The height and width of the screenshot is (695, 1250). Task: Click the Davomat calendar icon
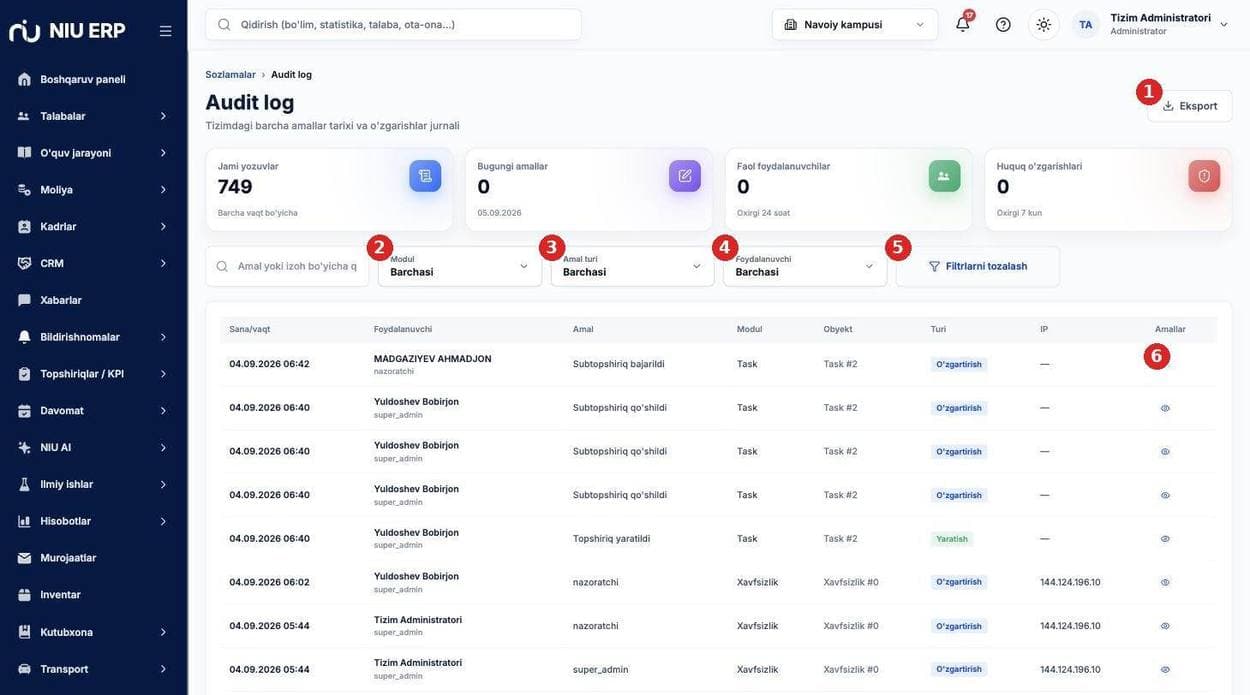pos(24,411)
